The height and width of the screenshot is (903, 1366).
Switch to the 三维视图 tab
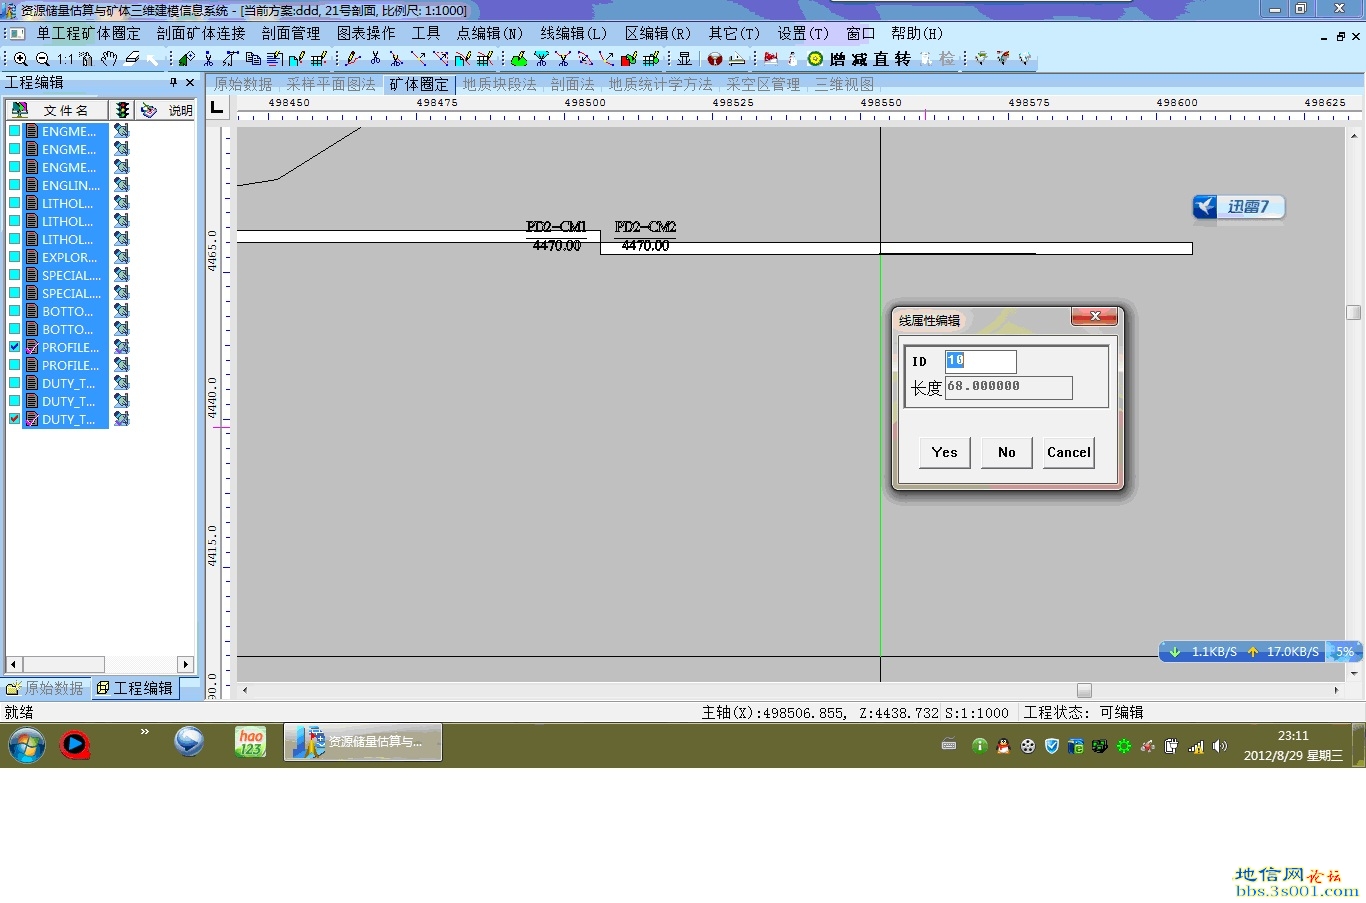844,84
